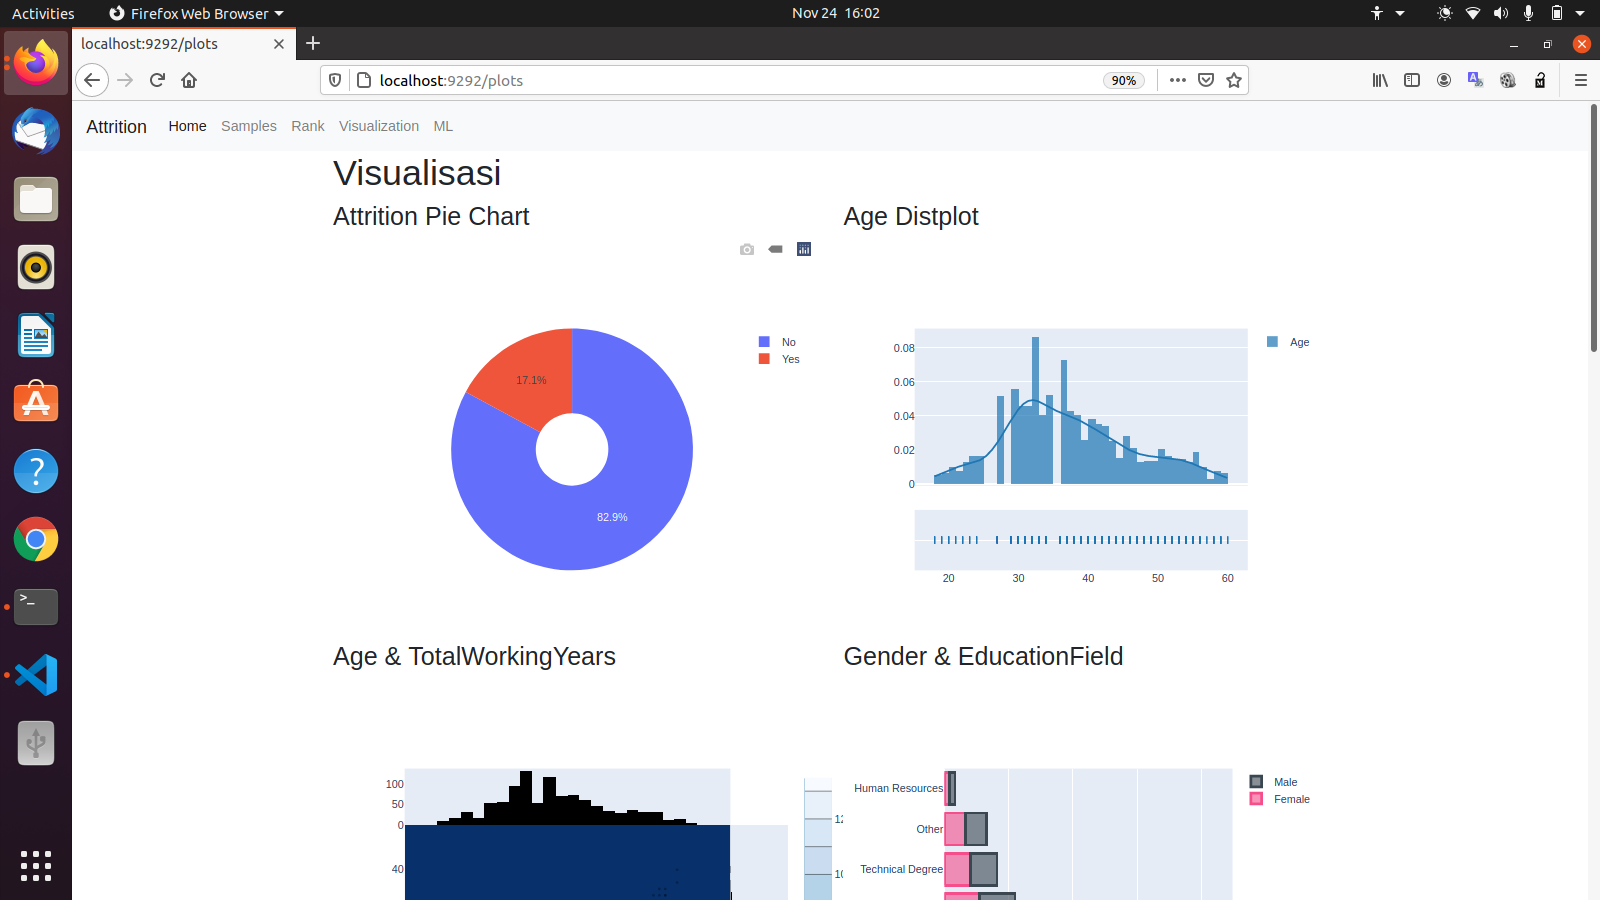The height and width of the screenshot is (900, 1600).
Task: Reload the current page
Action: (x=157, y=80)
